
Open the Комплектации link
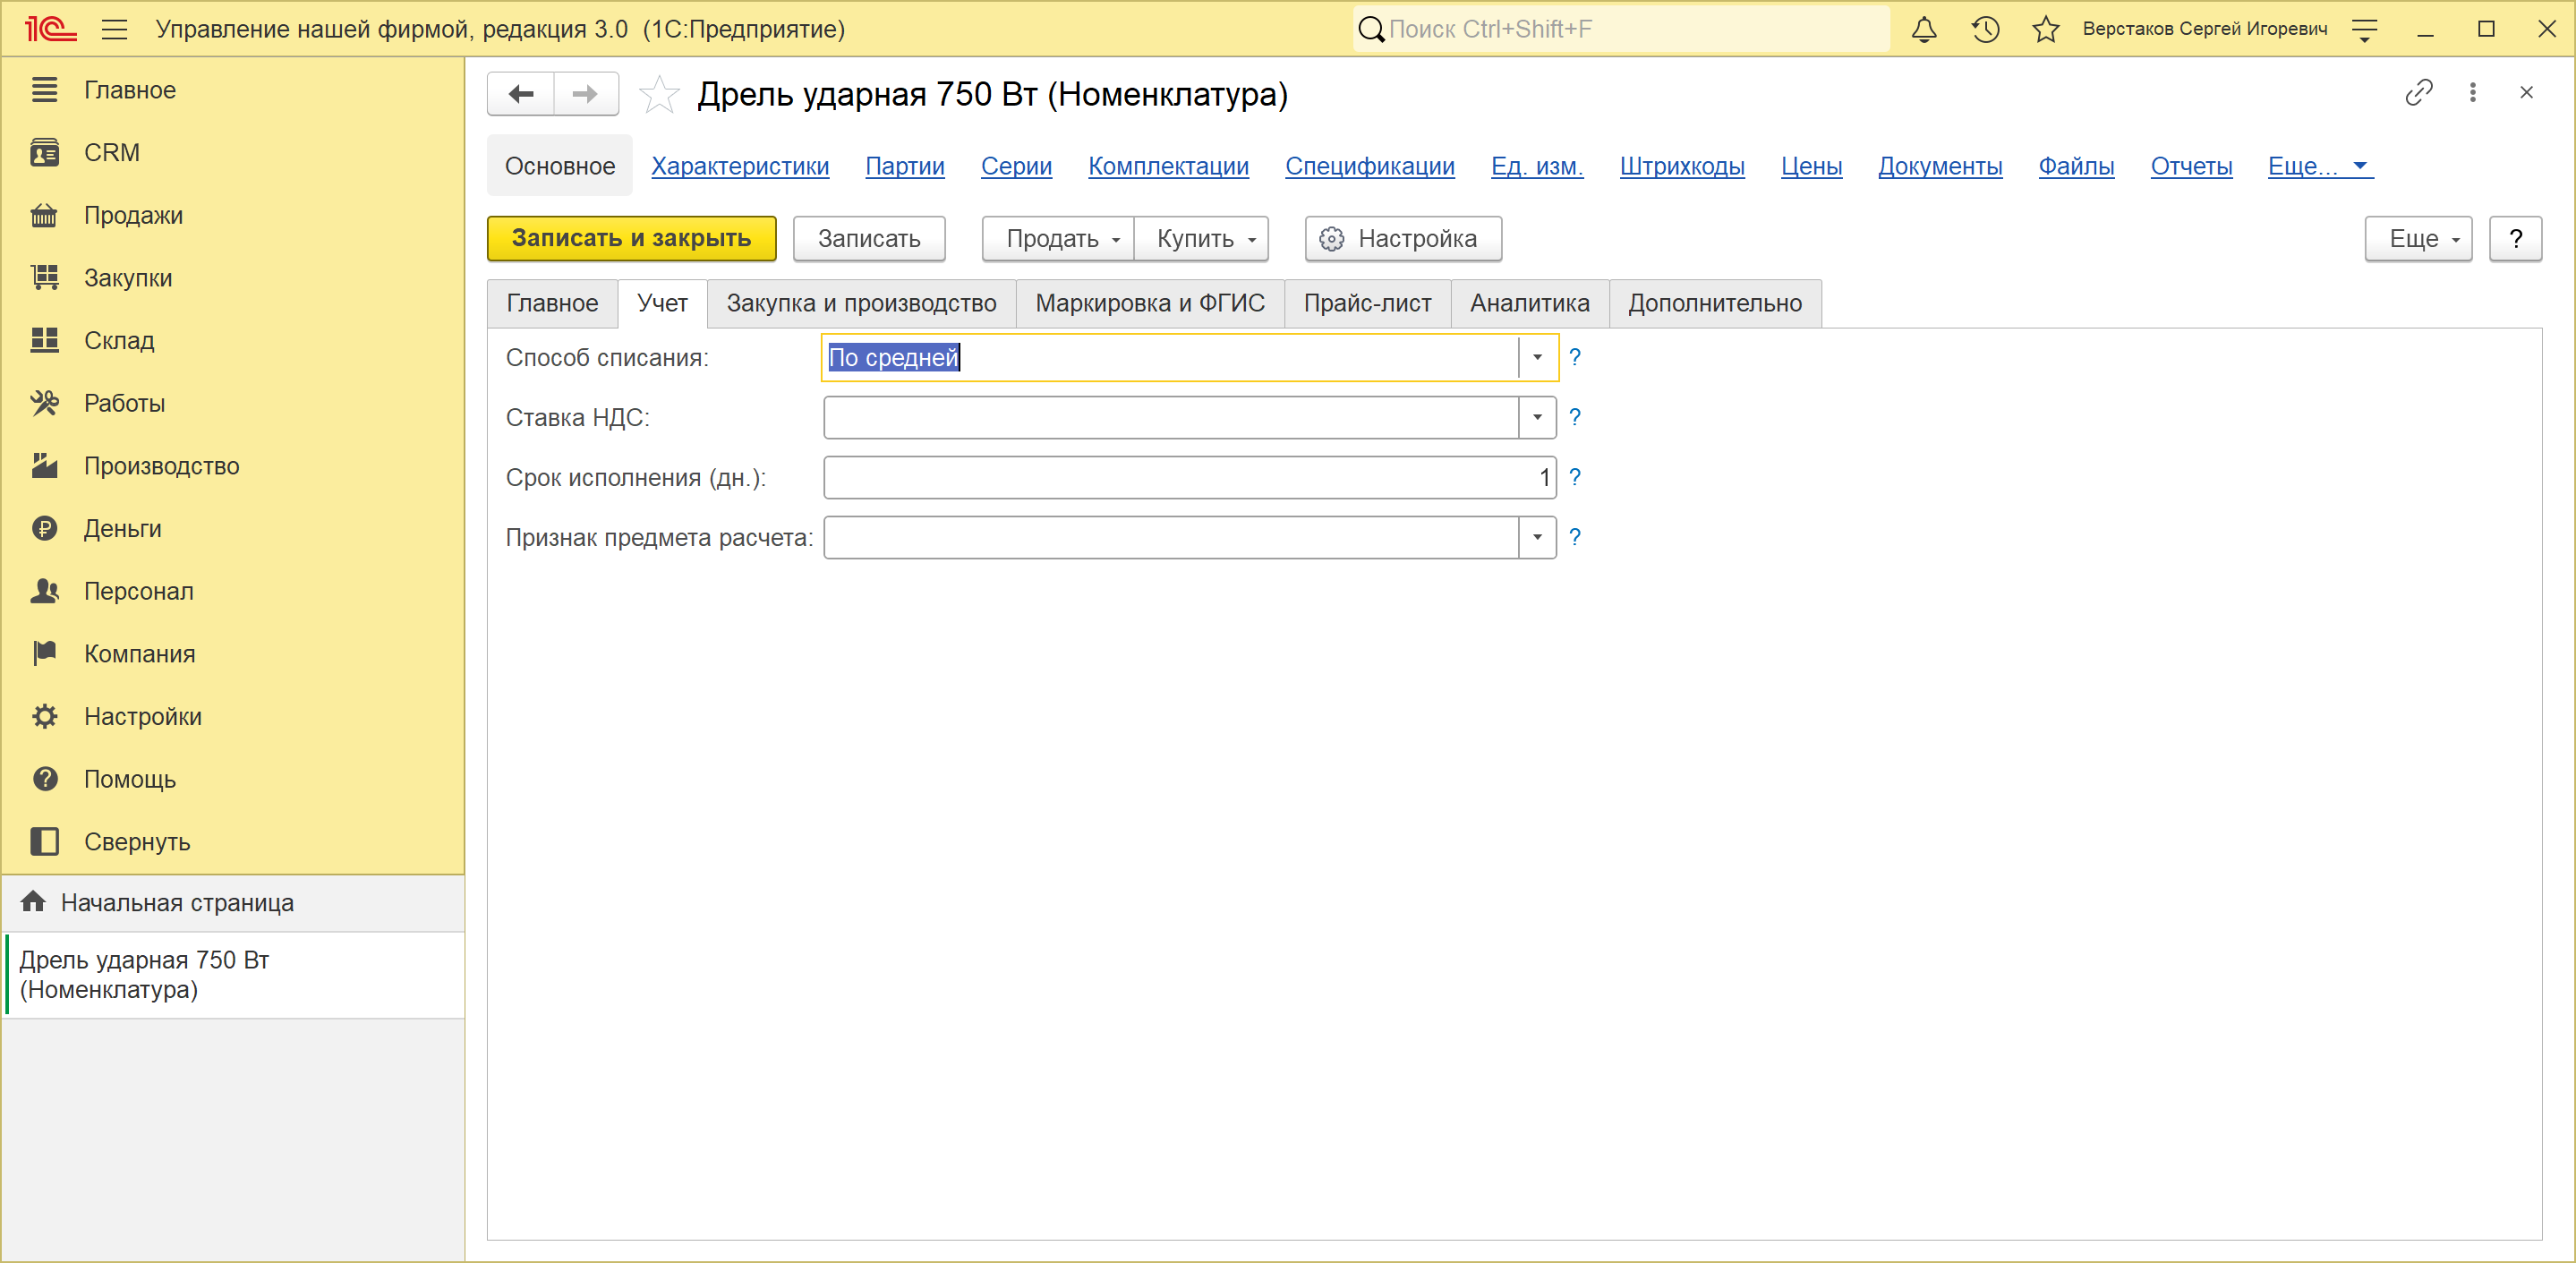(1168, 166)
